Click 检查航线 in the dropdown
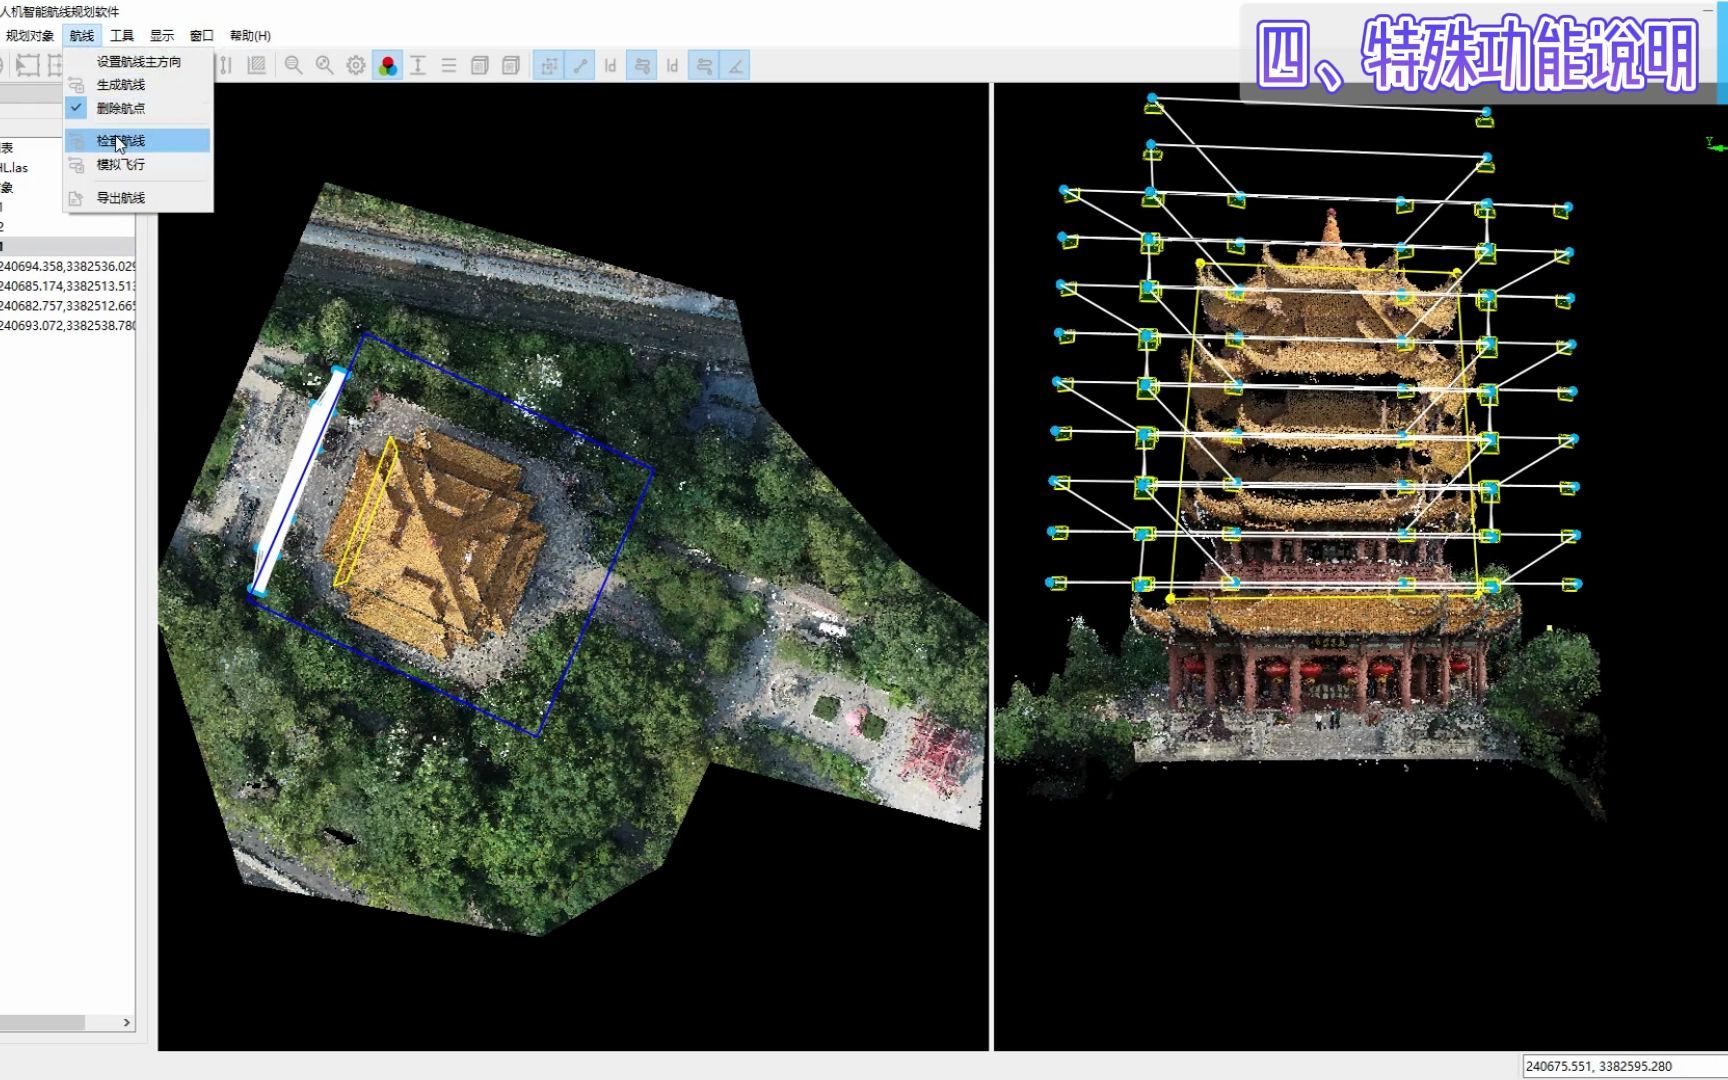Screen dimensions: 1728x1080 pyautogui.click(x=138, y=141)
